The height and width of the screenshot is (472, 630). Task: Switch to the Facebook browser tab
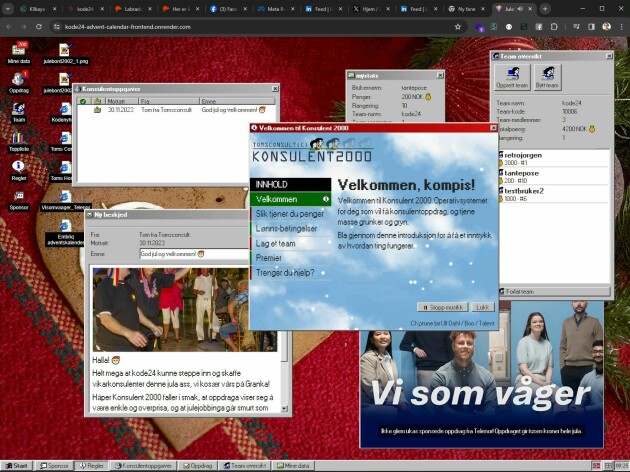(228, 8)
